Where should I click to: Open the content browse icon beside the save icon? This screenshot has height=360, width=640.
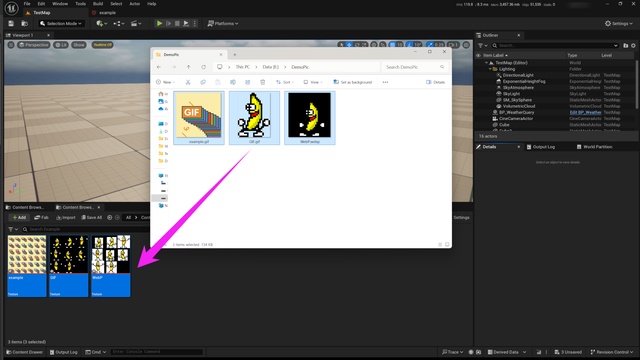pos(24,24)
